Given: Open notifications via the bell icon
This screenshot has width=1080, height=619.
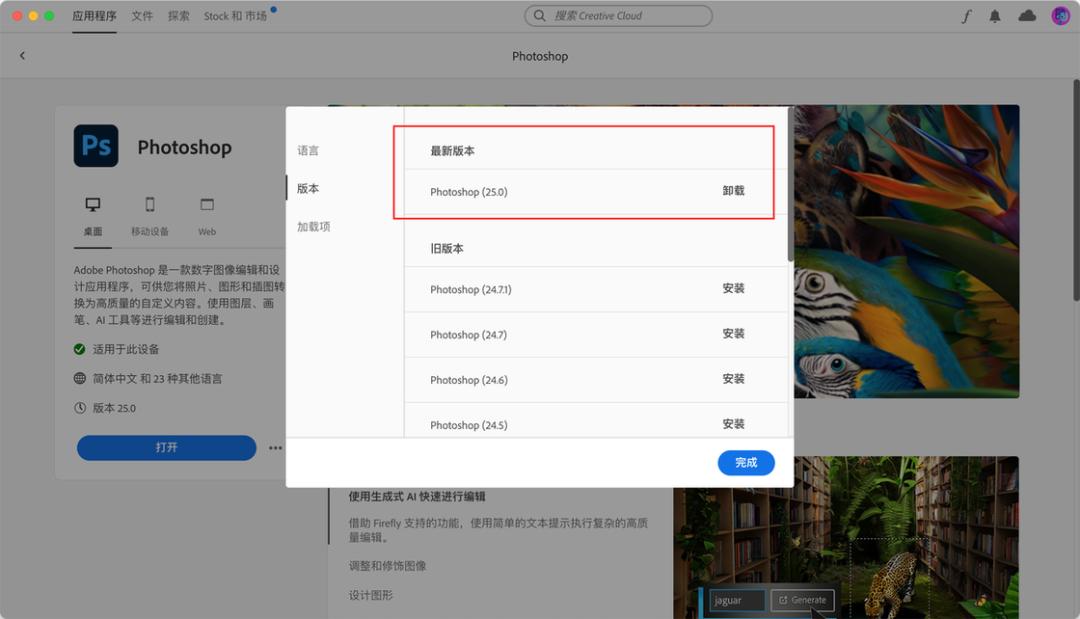Looking at the screenshot, I should coord(995,15).
